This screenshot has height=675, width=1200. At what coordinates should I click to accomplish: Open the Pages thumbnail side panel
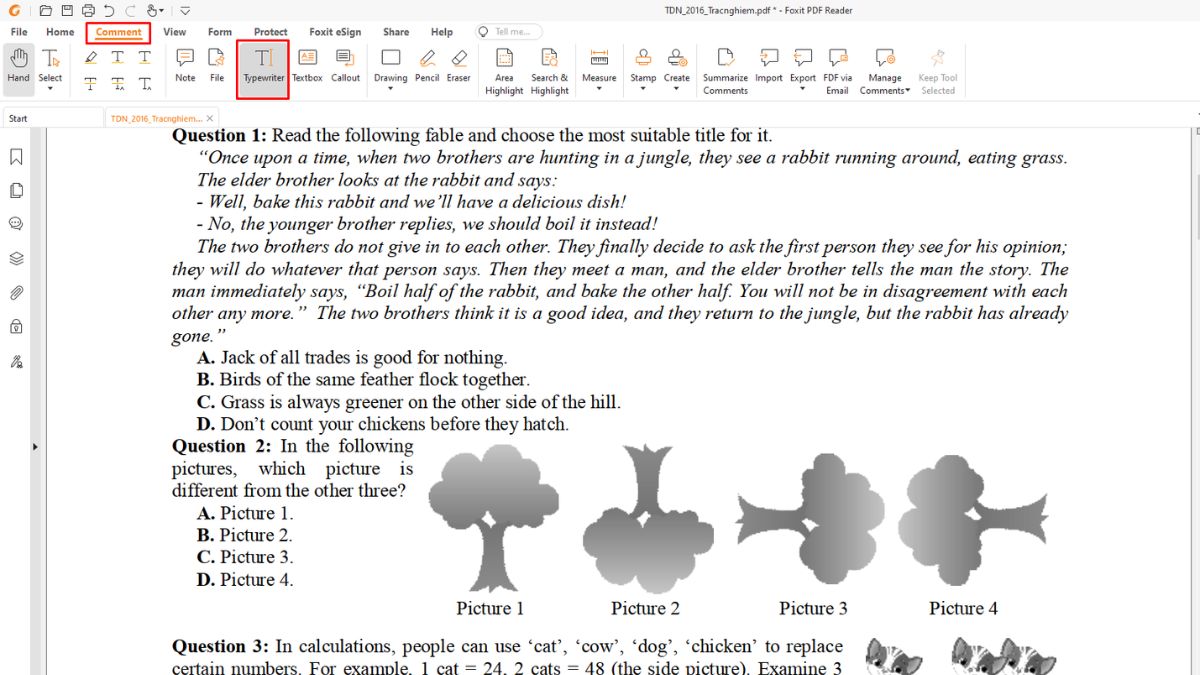tap(16, 191)
